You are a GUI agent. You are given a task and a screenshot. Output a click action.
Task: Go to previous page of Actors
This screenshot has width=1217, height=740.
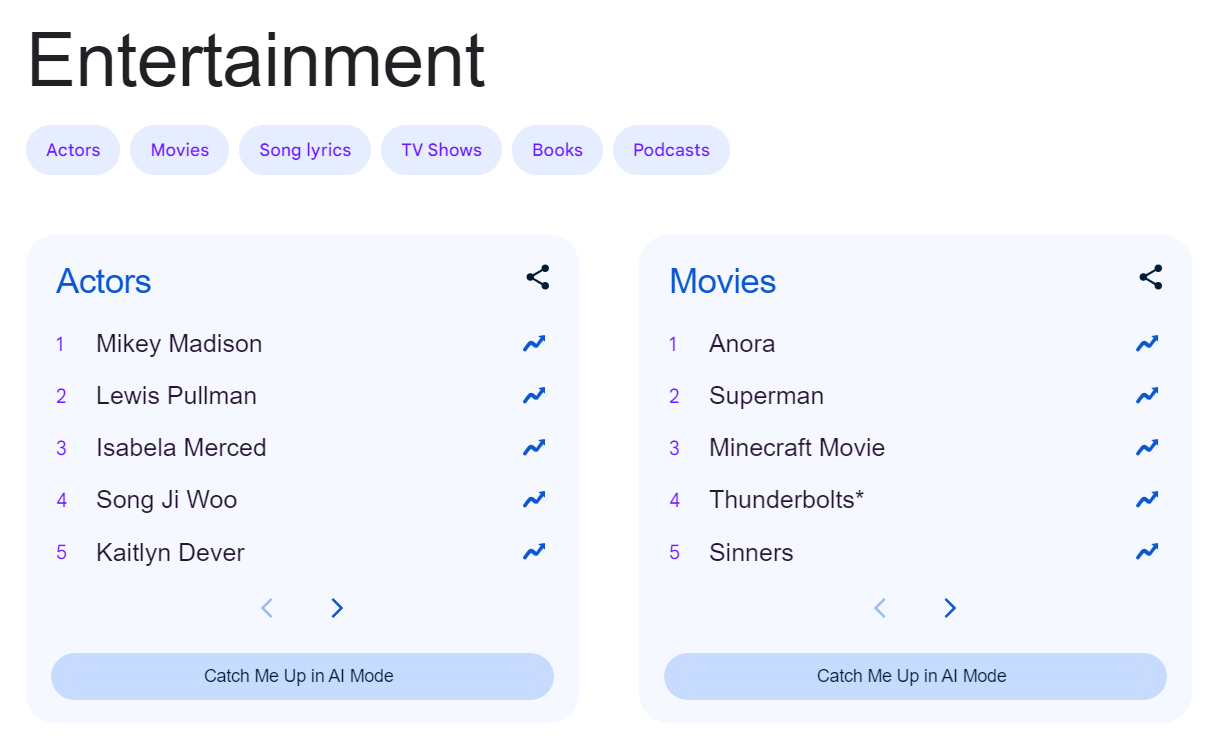point(267,608)
